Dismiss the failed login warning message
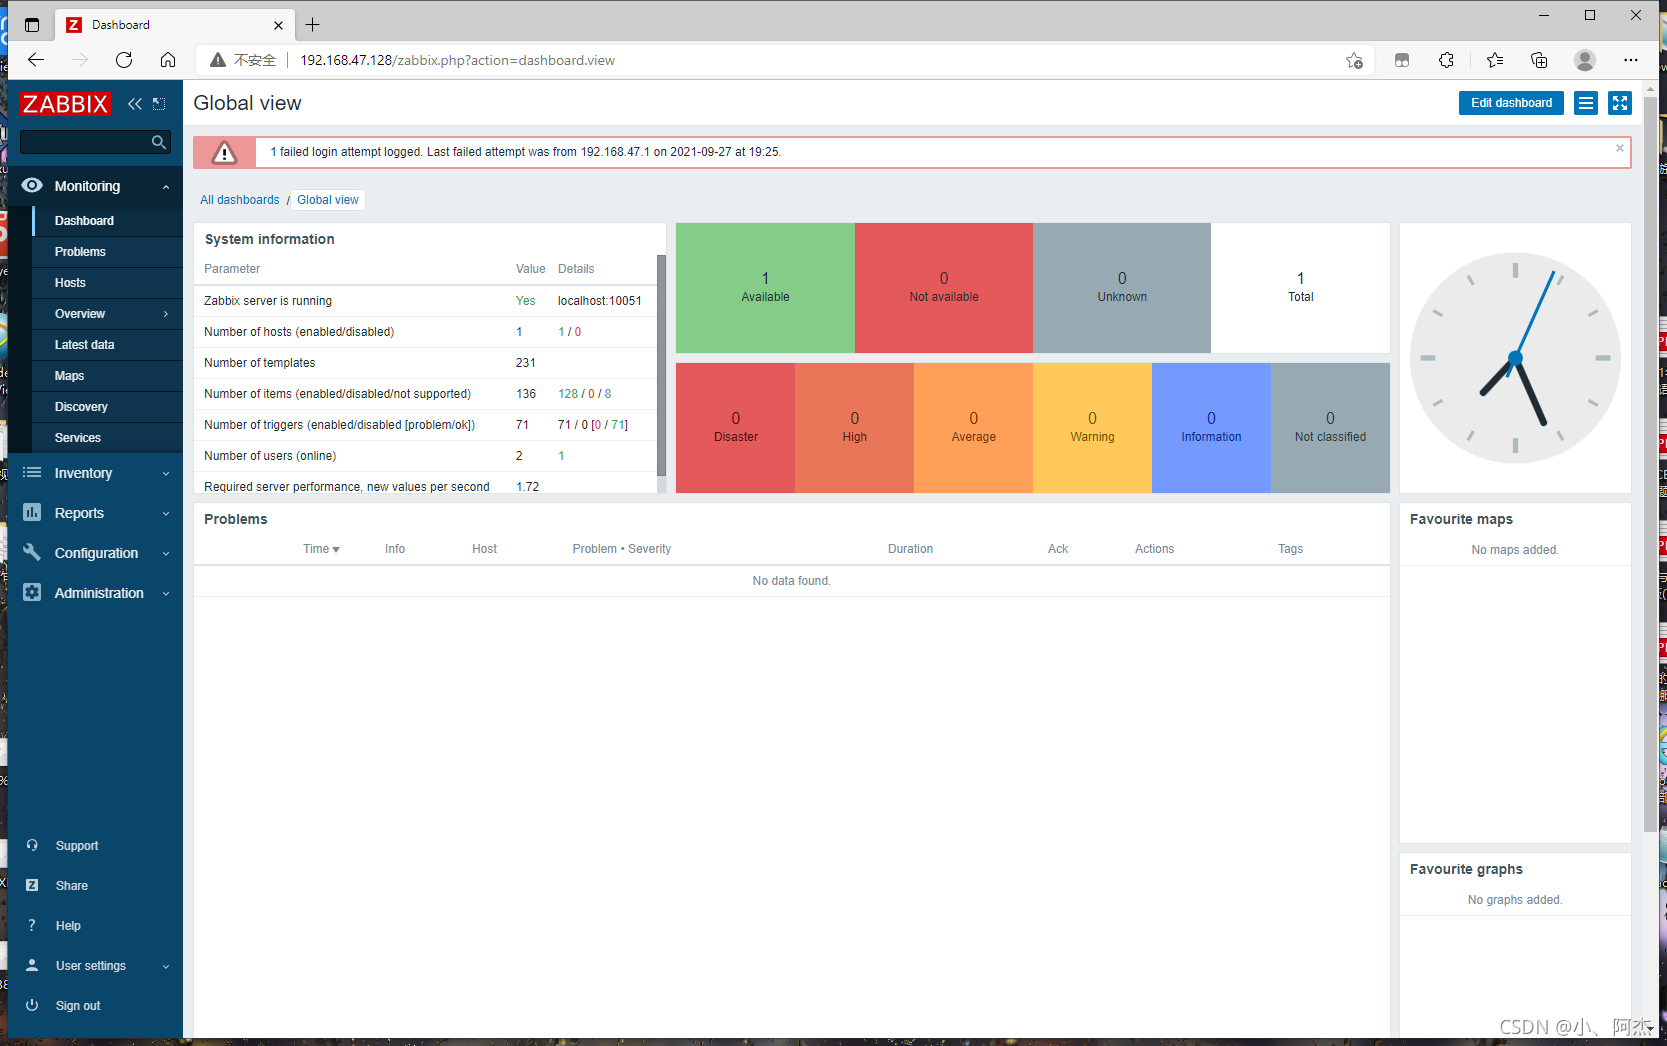1667x1046 pixels. (x=1620, y=148)
